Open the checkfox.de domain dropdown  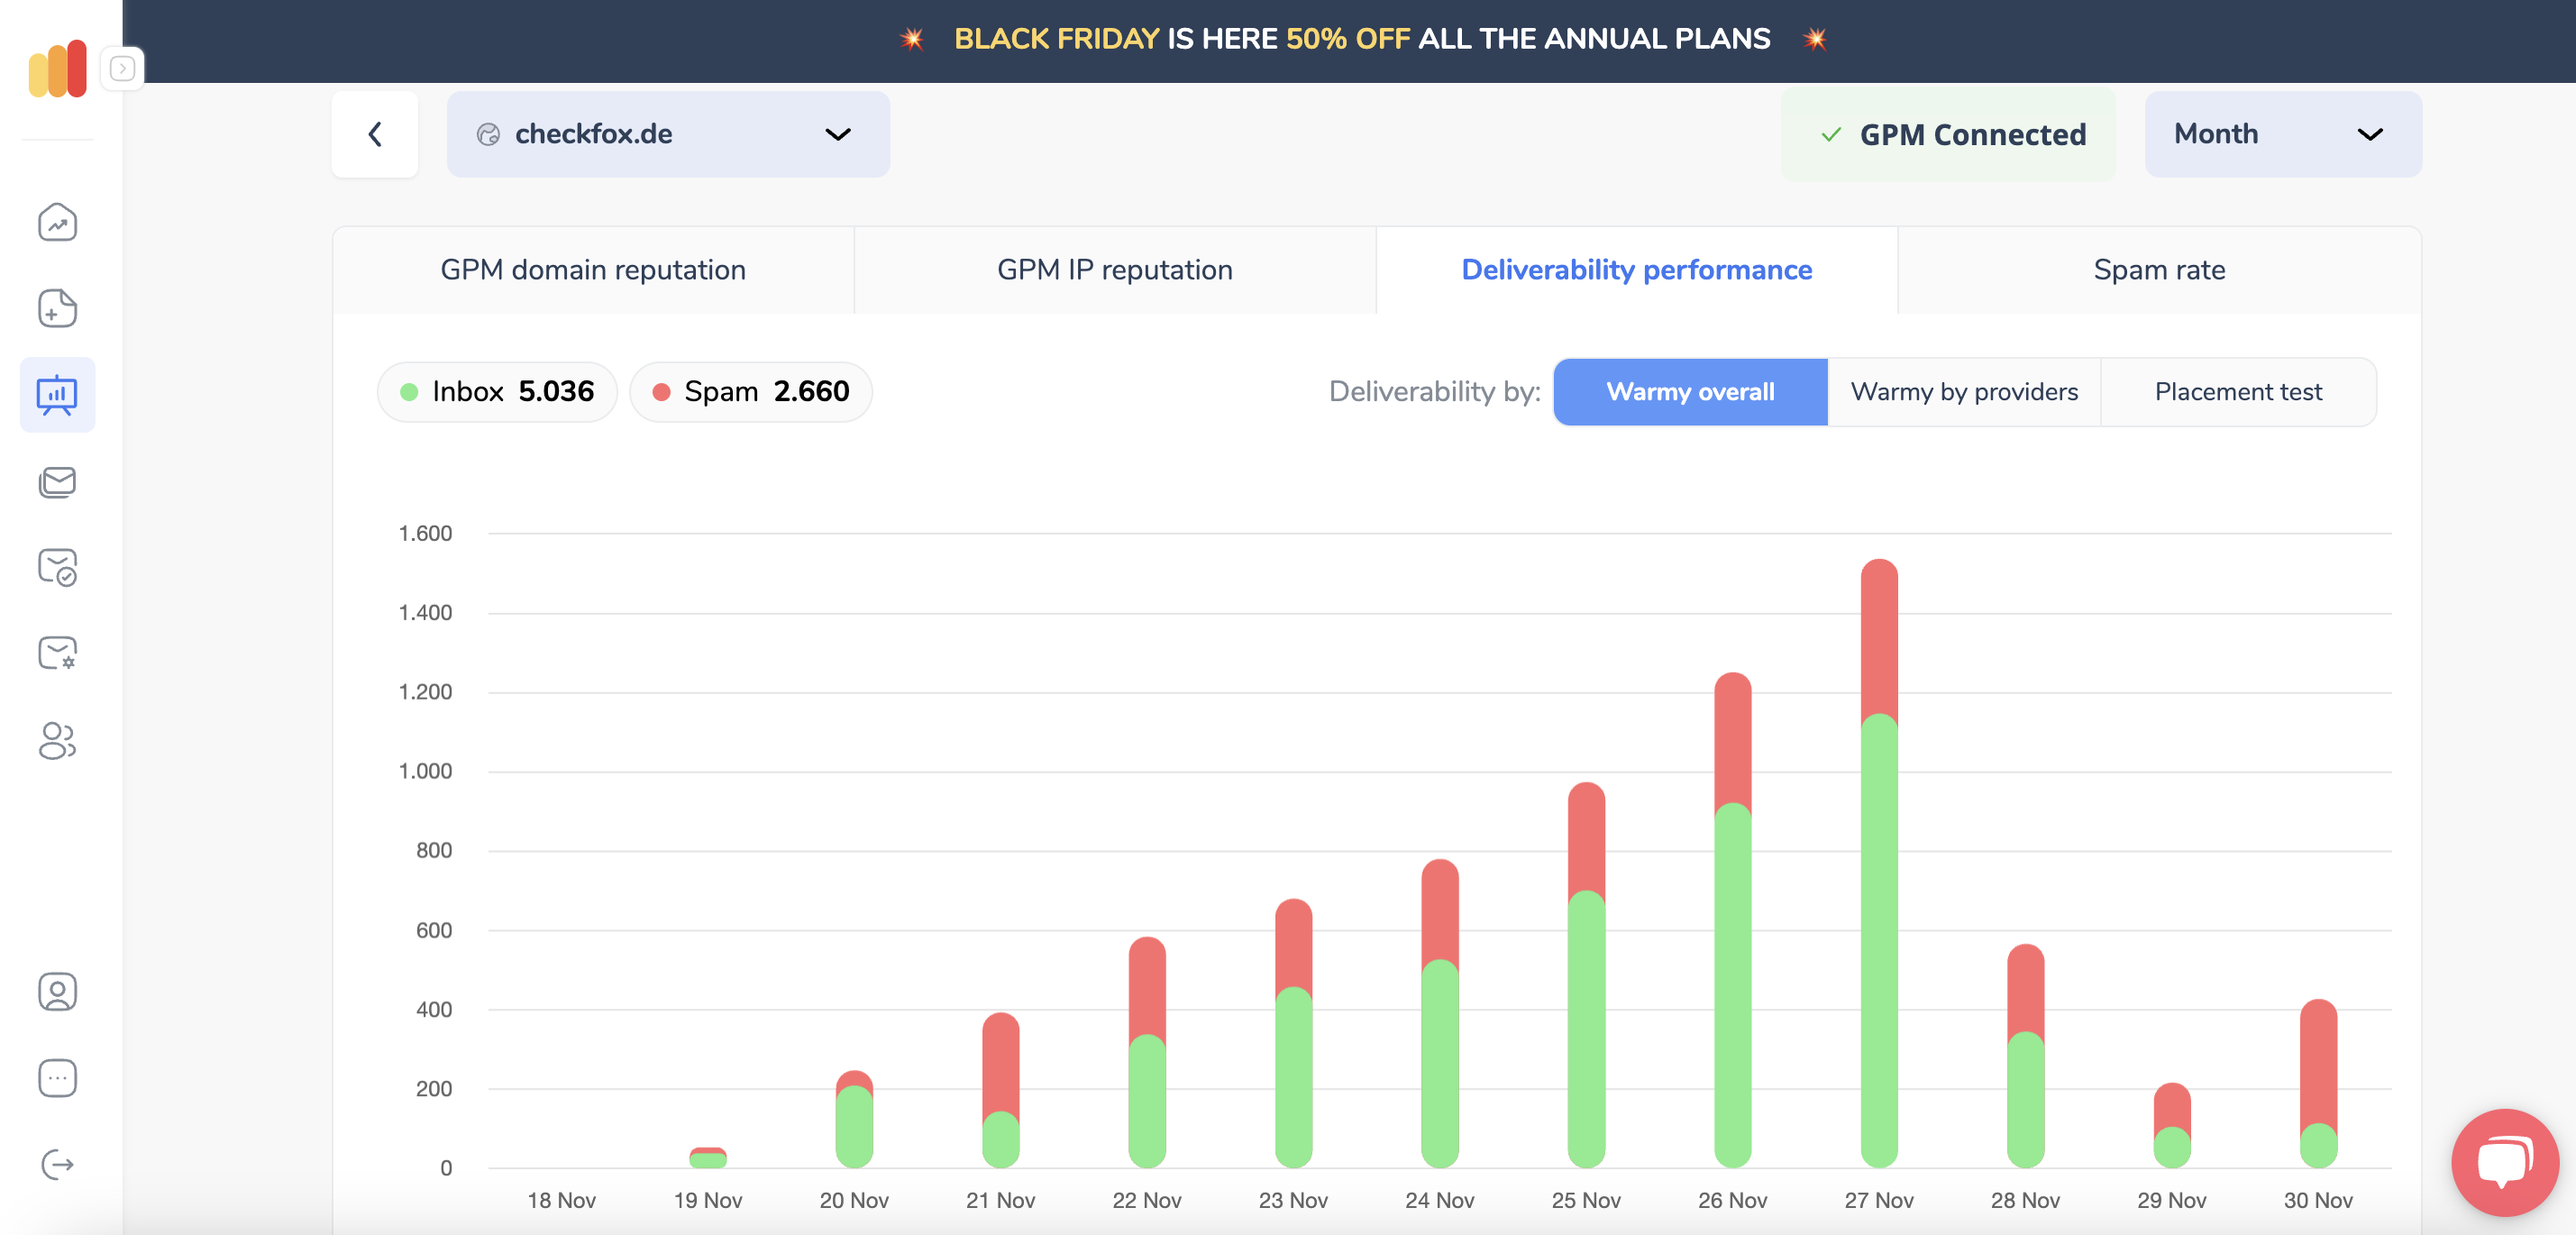[x=667, y=134]
